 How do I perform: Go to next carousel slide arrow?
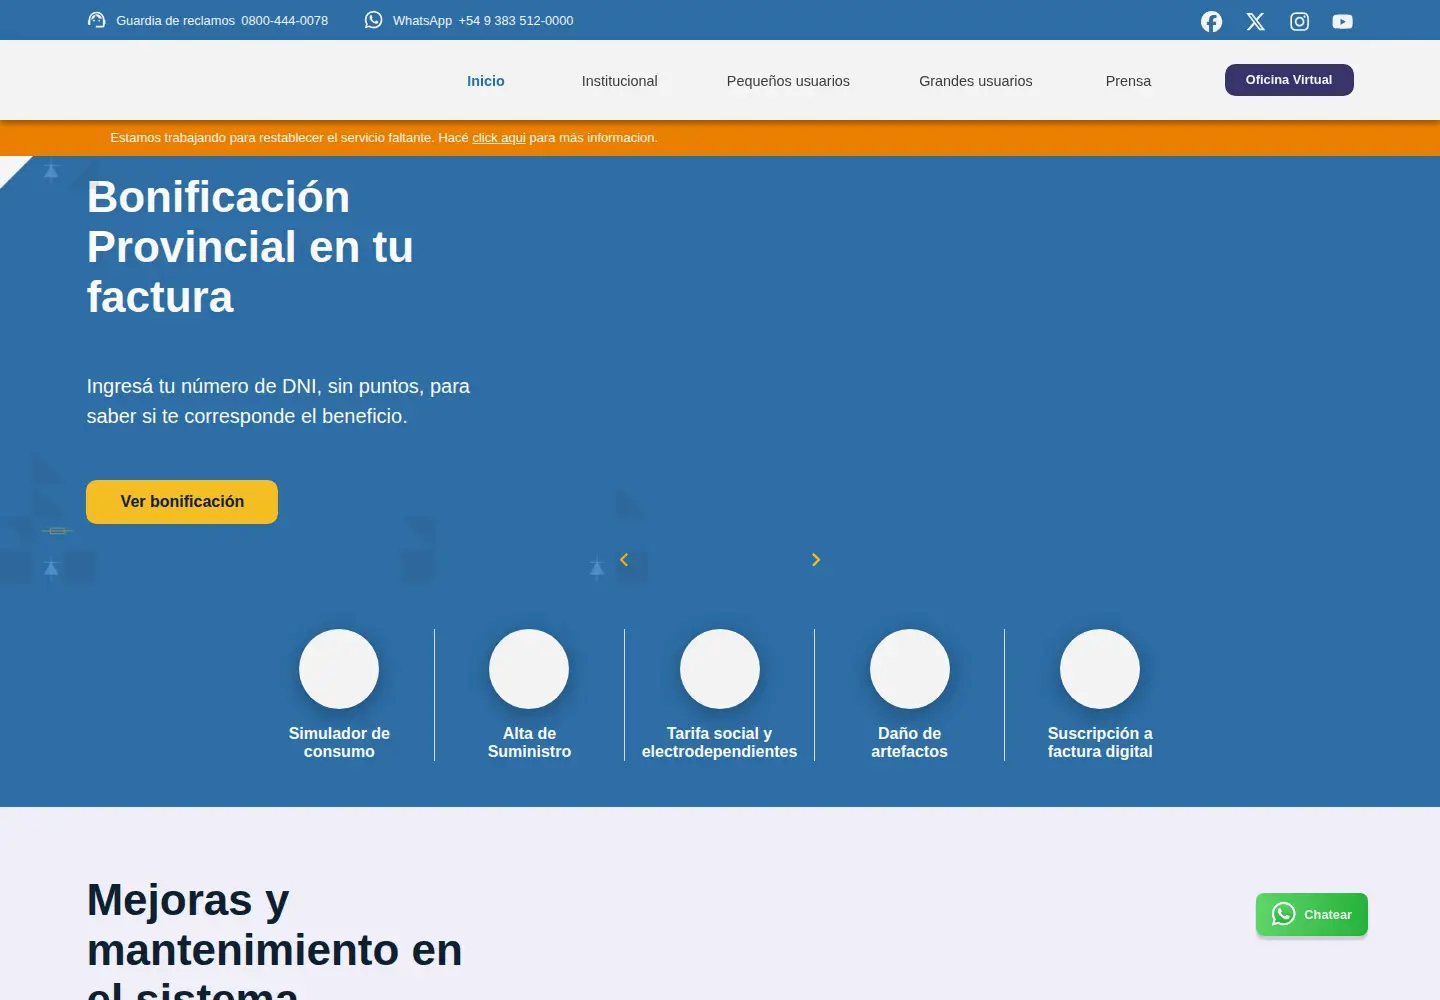click(x=816, y=560)
